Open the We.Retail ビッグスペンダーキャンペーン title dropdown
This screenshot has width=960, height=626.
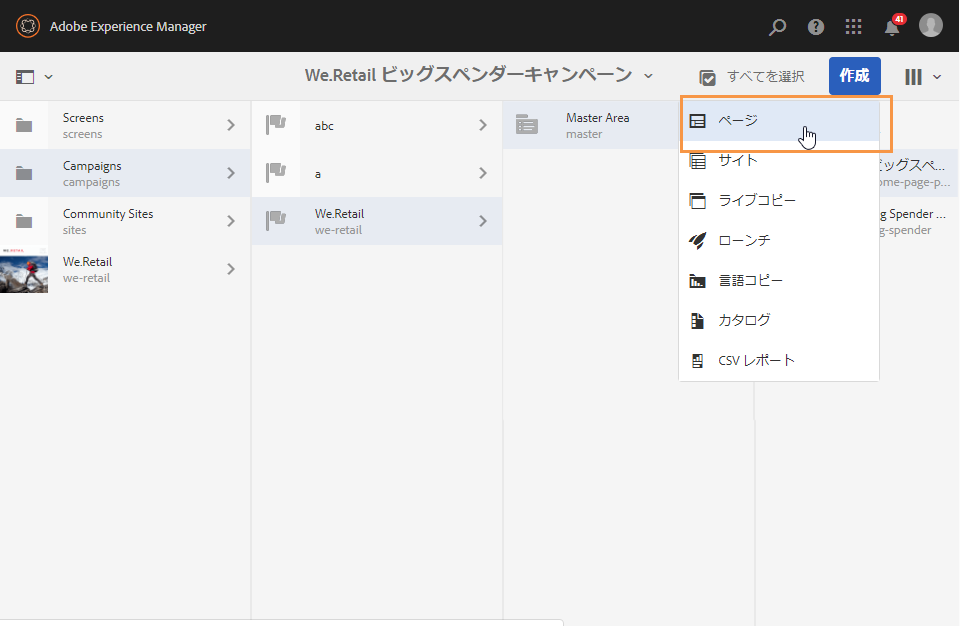pos(648,76)
